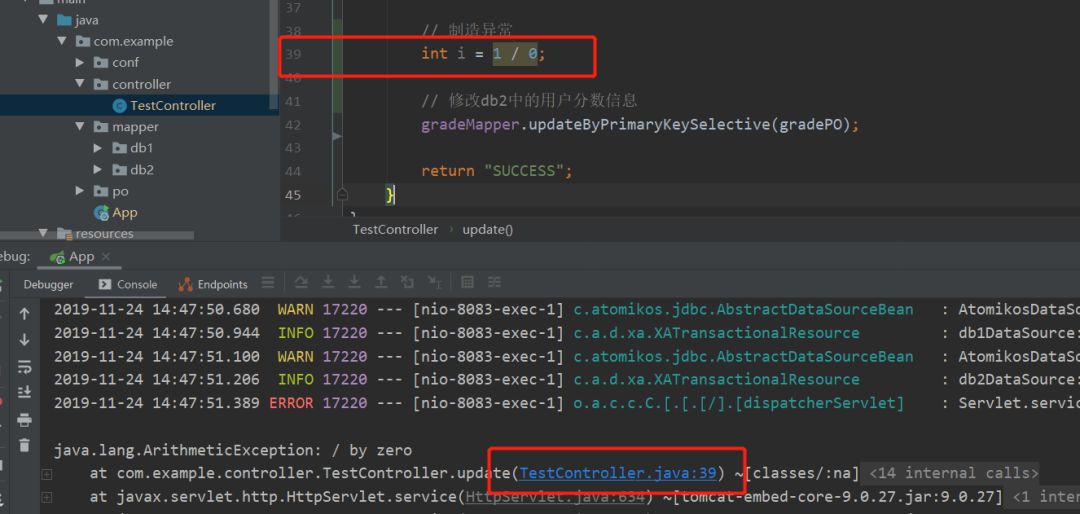Image resolution: width=1080 pixels, height=514 pixels.
Task: Click the scroll up arrow in console sidebar
Action: point(25,314)
